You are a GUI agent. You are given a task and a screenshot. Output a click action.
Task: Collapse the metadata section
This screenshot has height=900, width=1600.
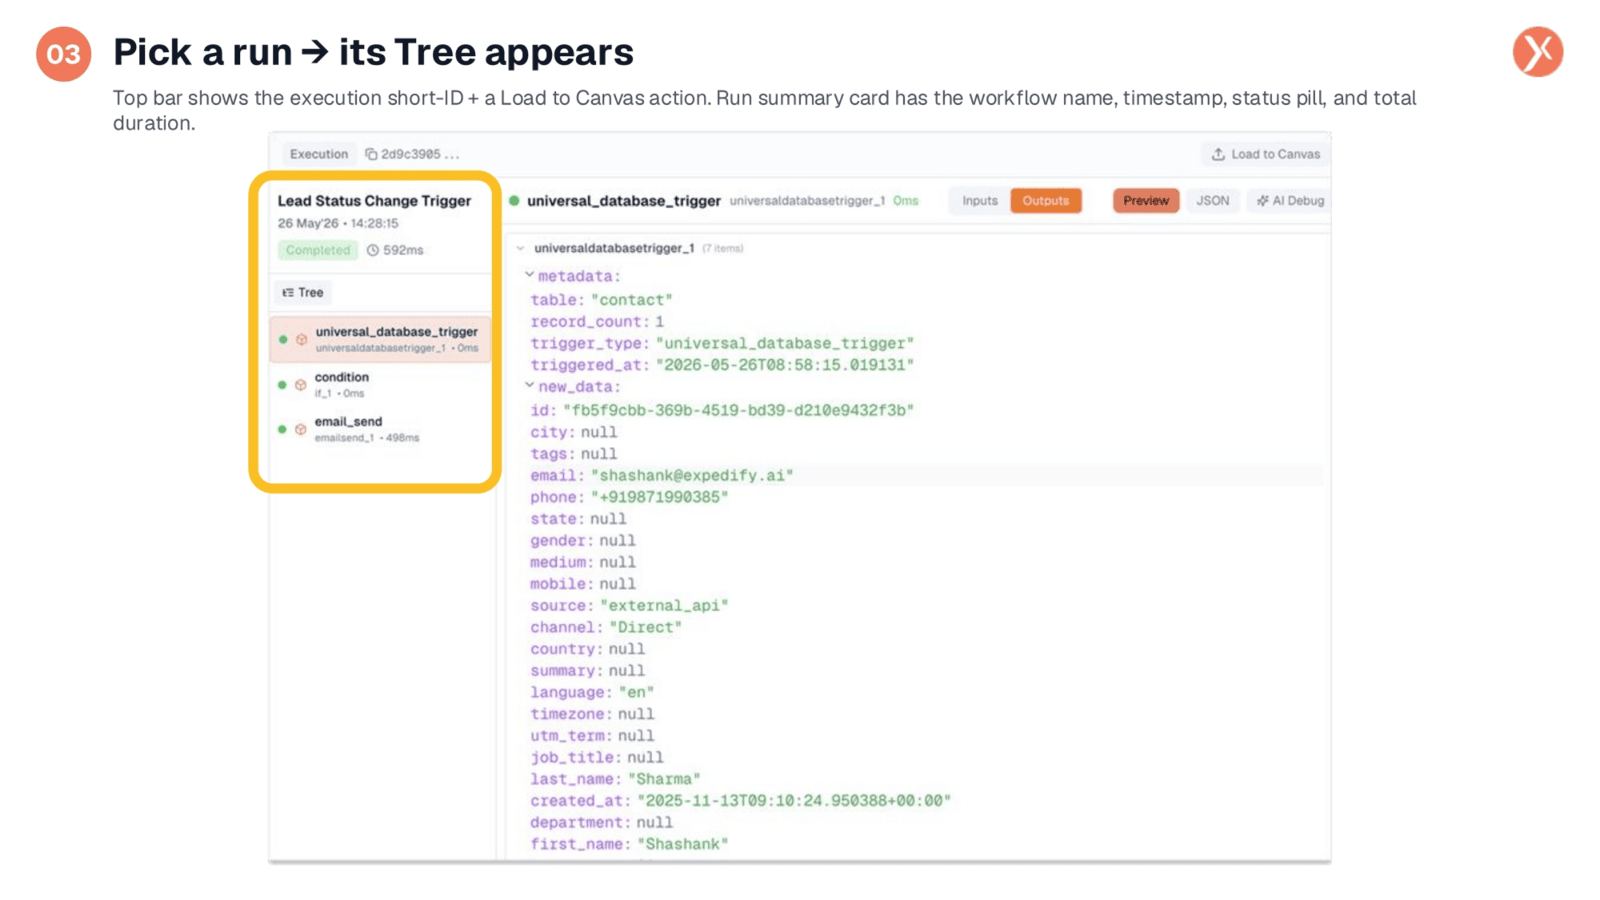(529, 275)
